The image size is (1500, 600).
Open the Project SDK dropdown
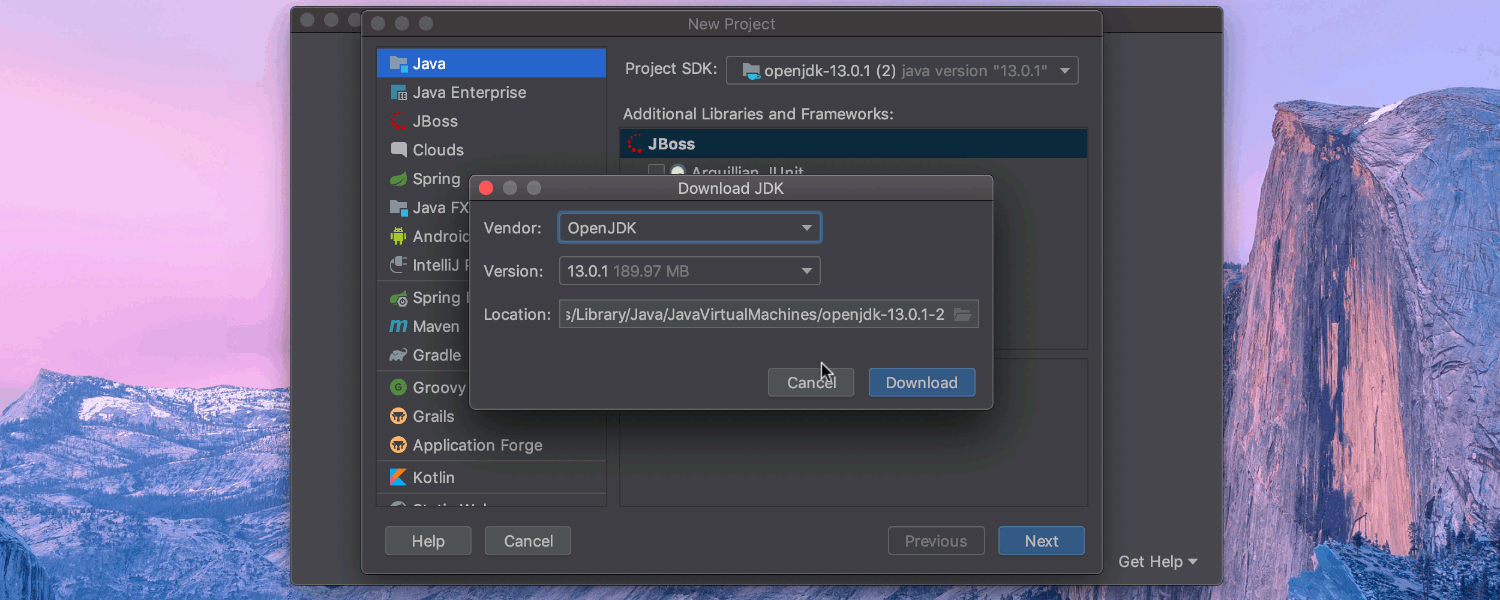[x=902, y=71]
